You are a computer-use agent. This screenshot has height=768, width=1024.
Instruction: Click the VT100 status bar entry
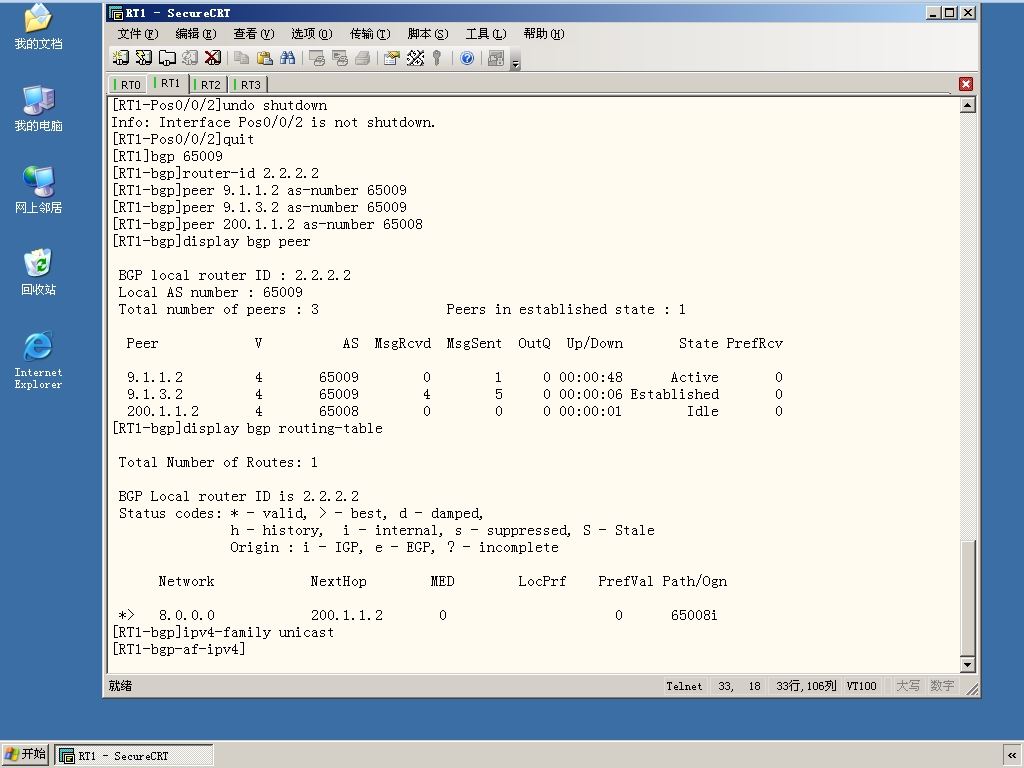pyautogui.click(x=861, y=686)
